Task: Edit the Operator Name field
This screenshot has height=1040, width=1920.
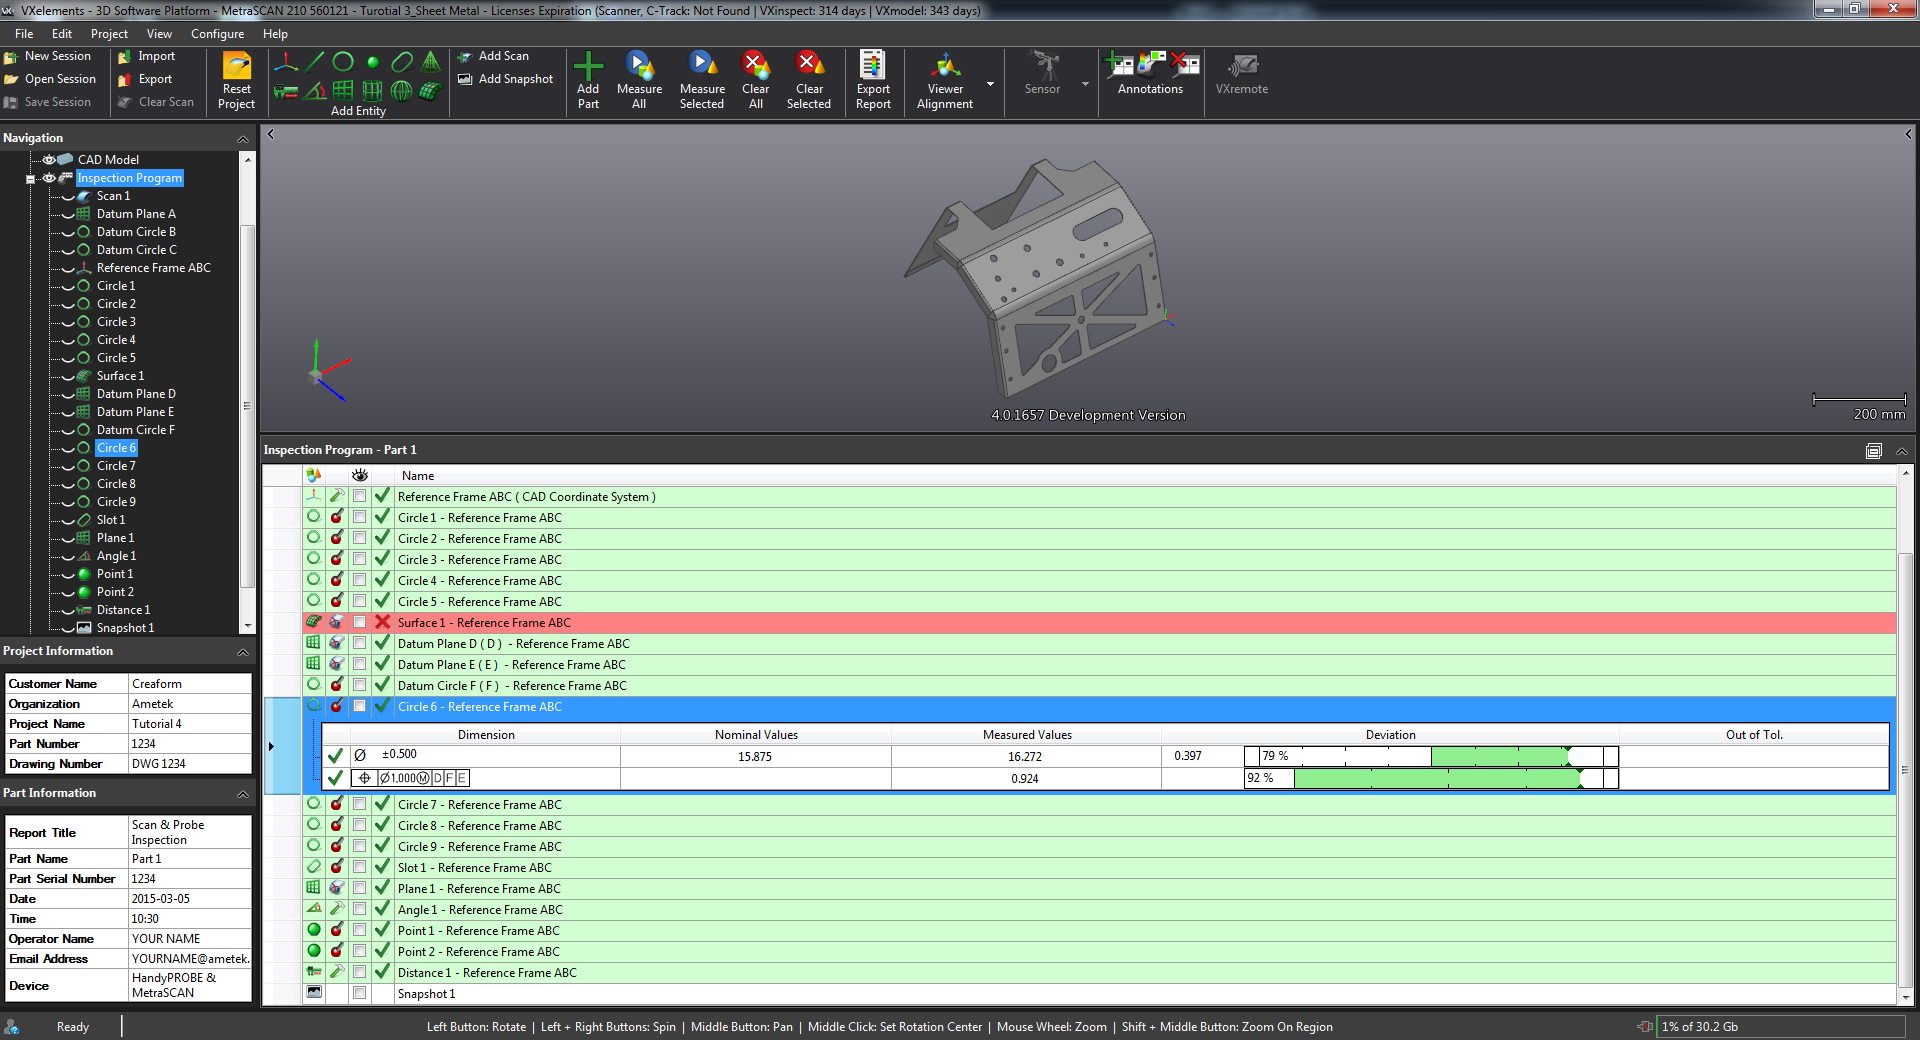Action: click(x=189, y=939)
